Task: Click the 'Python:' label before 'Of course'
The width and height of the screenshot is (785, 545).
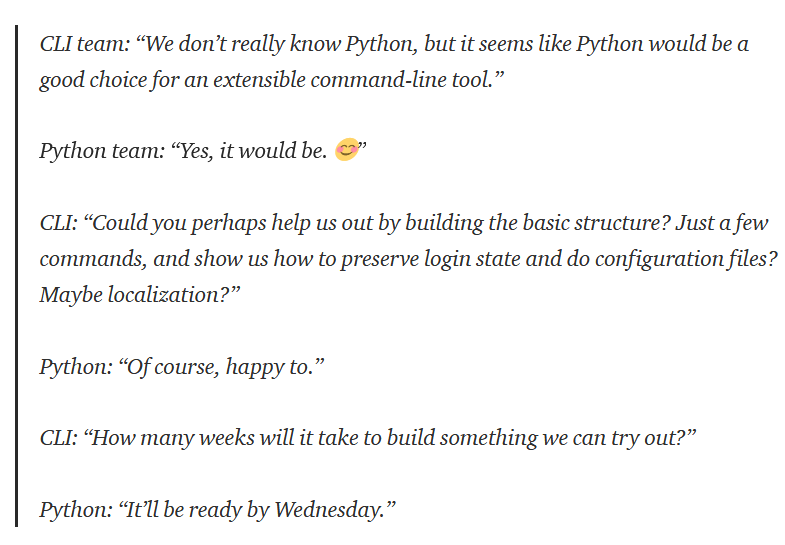Action: pos(76,367)
